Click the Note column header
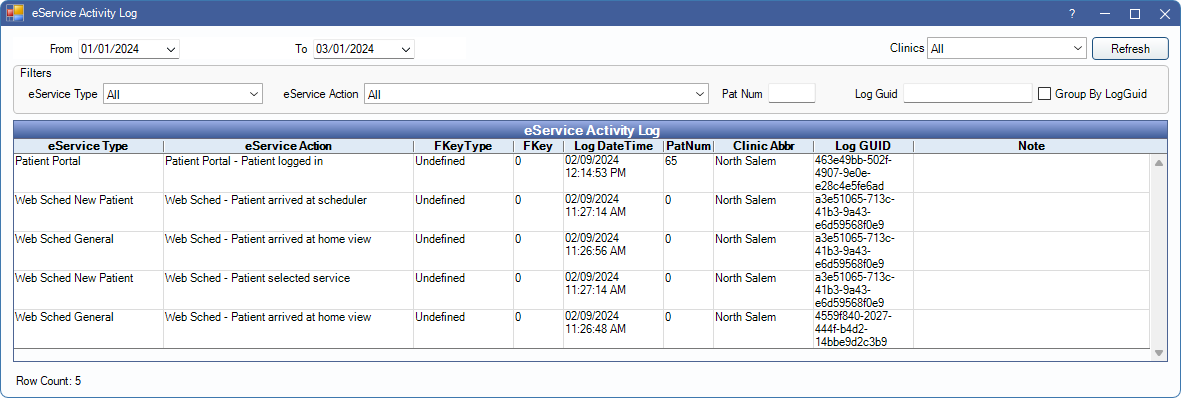The image size is (1181, 398). (x=1031, y=146)
